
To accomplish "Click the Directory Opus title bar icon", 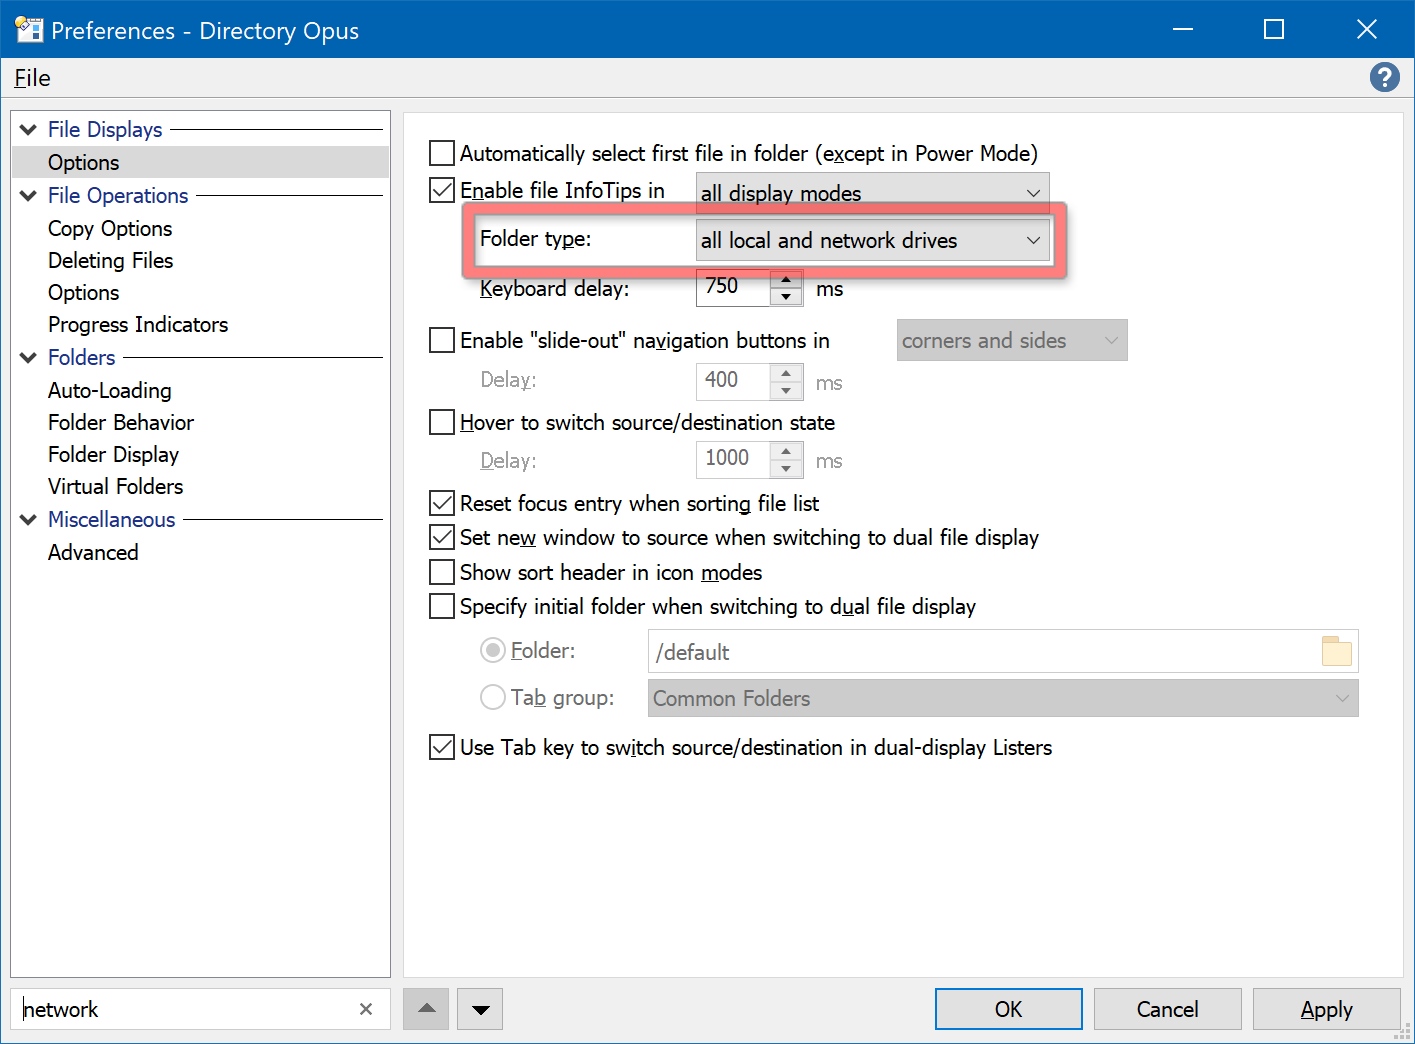I will pos(28,30).
